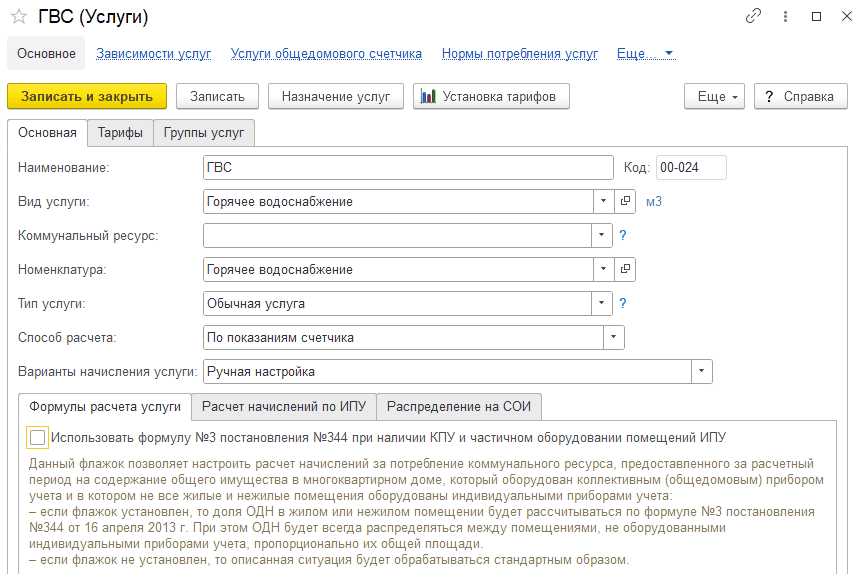The height and width of the screenshot is (574, 852).
Task: Add ГВС form to favorites star
Action: coord(19,17)
